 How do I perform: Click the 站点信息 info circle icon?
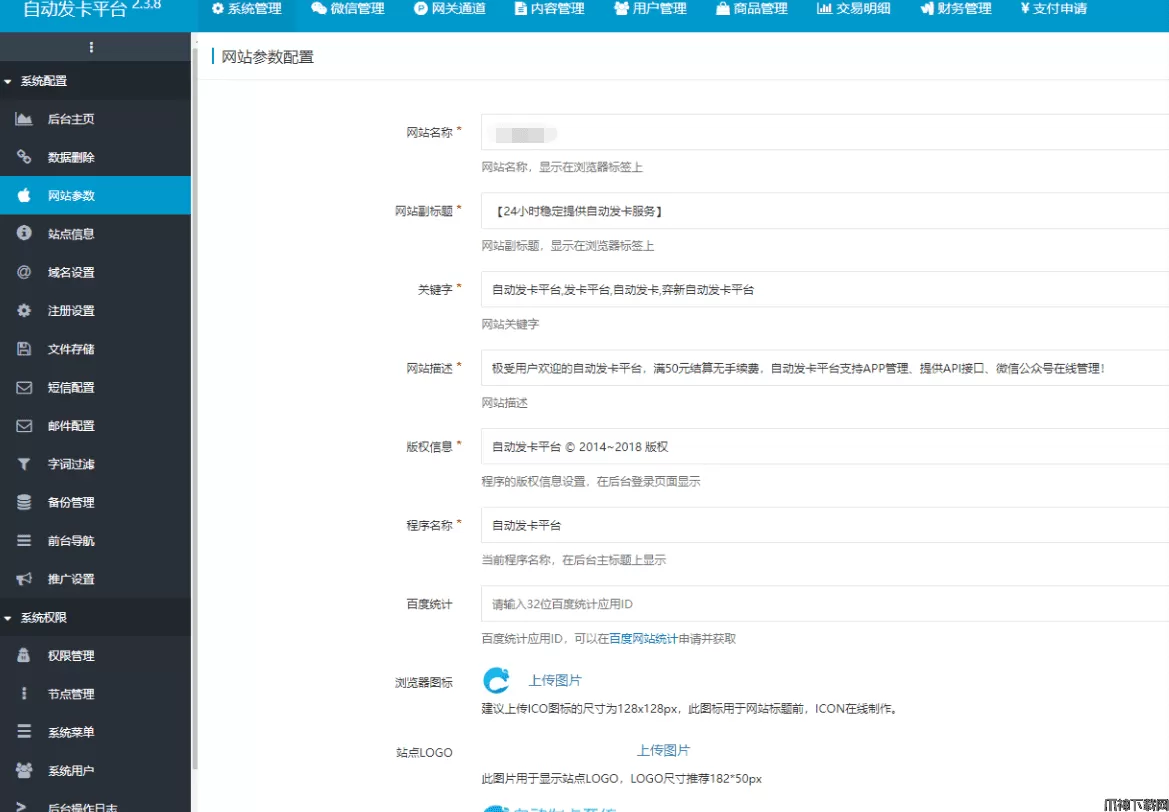[24, 234]
